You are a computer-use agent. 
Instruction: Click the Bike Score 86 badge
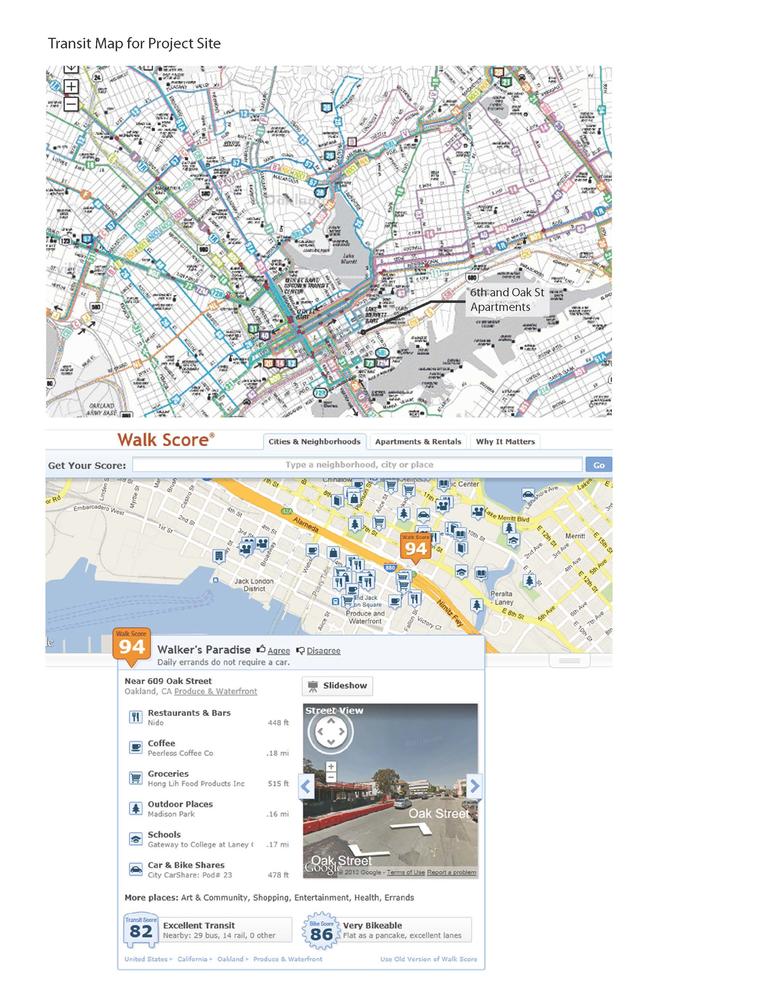tap(321, 930)
